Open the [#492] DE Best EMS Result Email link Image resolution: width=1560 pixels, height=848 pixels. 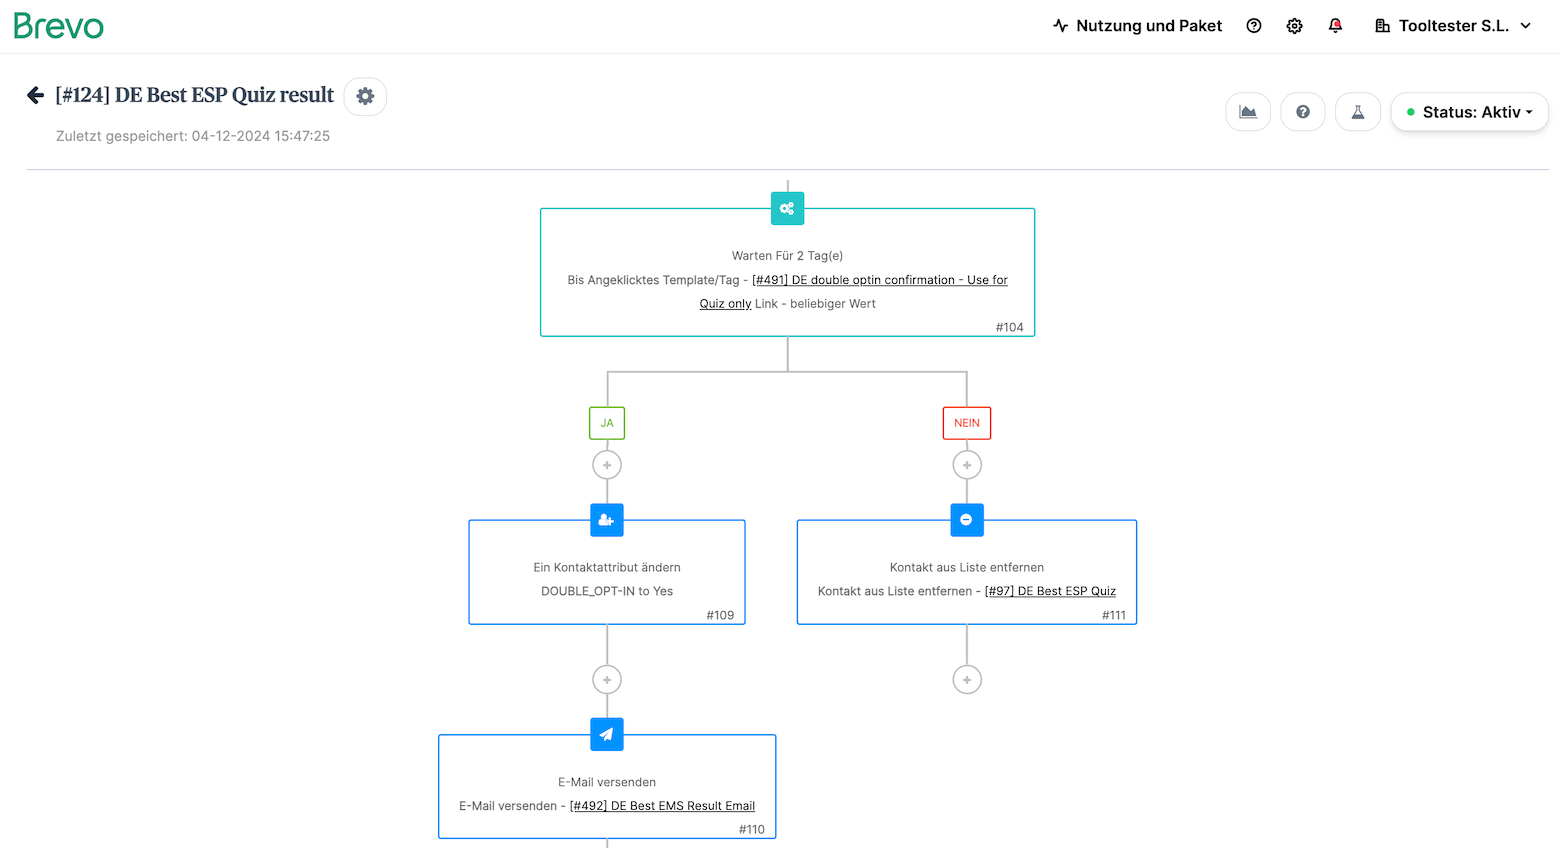coord(662,806)
